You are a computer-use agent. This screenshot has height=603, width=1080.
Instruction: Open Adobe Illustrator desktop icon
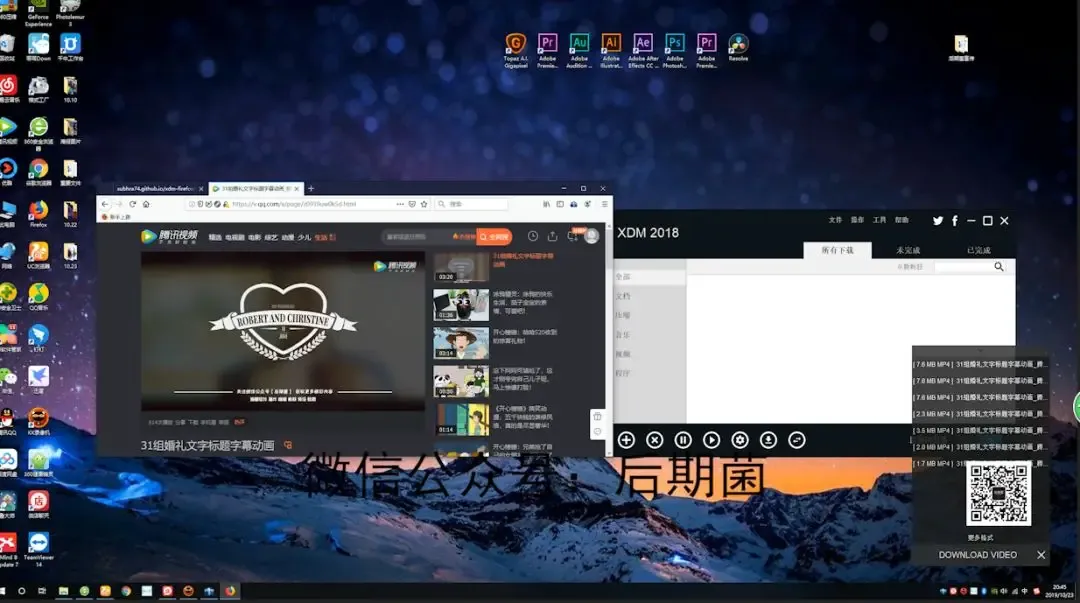(611, 50)
